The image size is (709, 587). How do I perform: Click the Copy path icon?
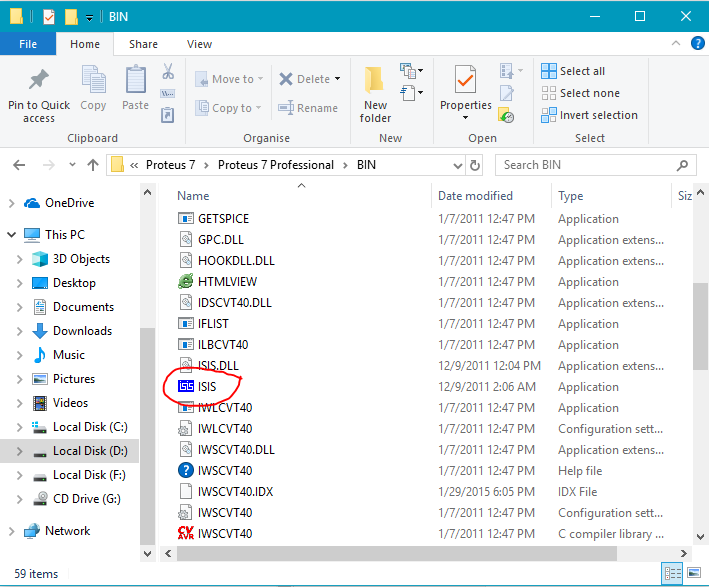coord(168,94)
